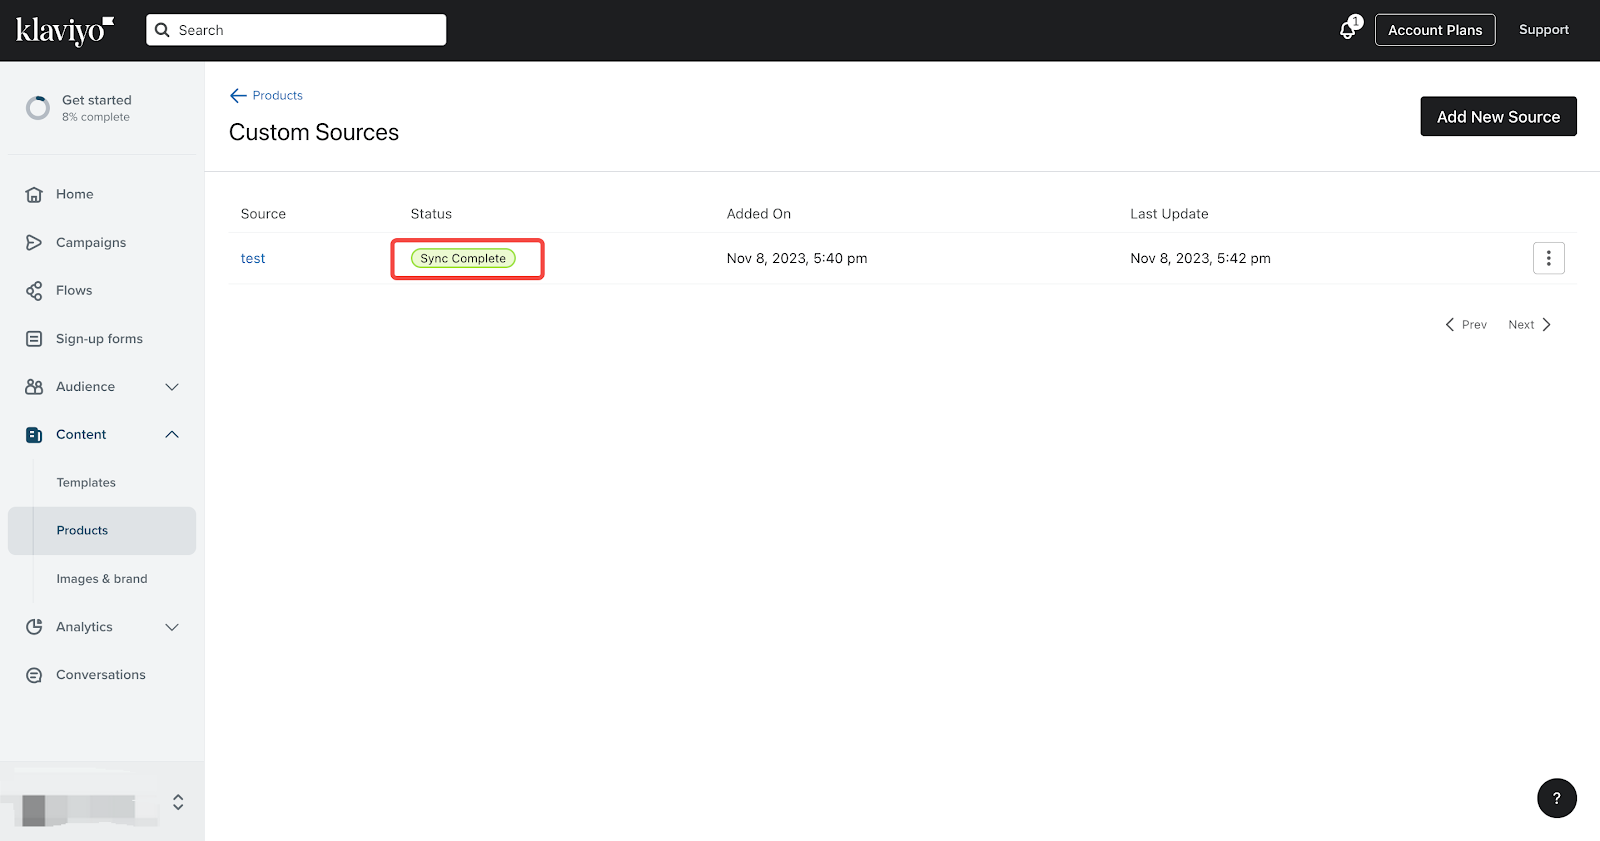Click the Last Update column header
The height and width of the screenshot is (841, 1600).
pos(1169,214)
